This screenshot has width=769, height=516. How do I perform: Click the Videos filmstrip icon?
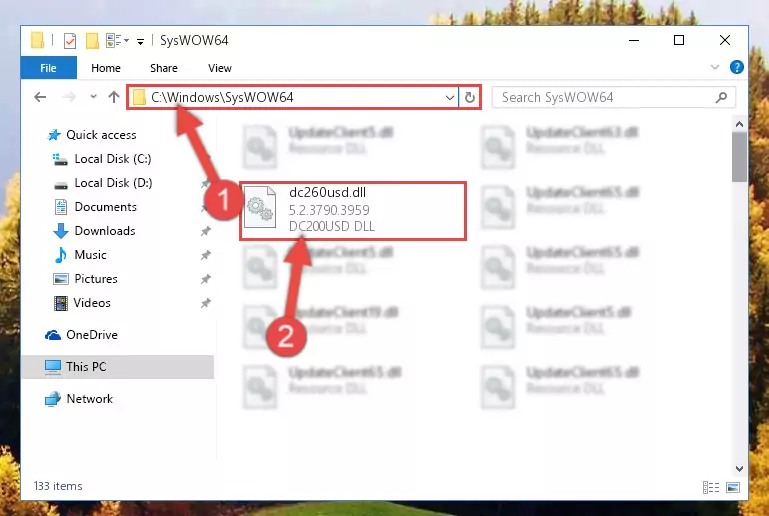(60, 303)
